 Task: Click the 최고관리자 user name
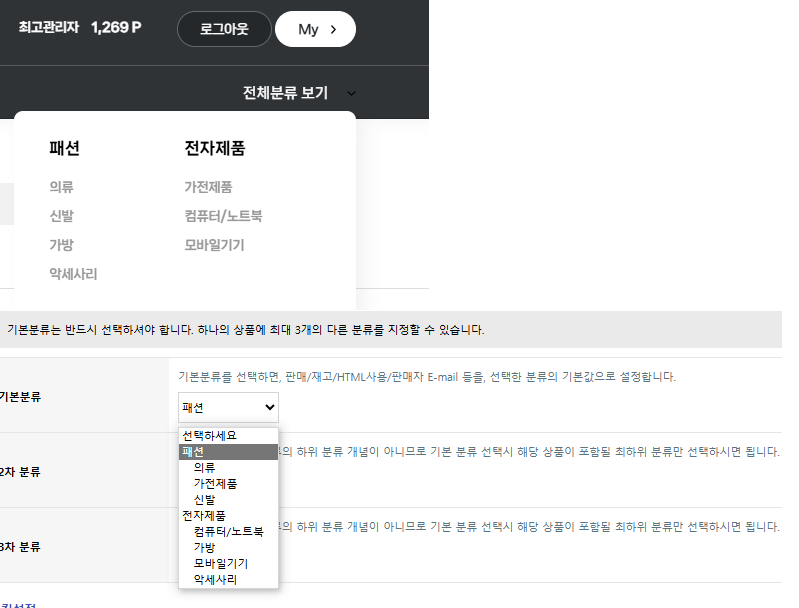click(x=49, y=27)
